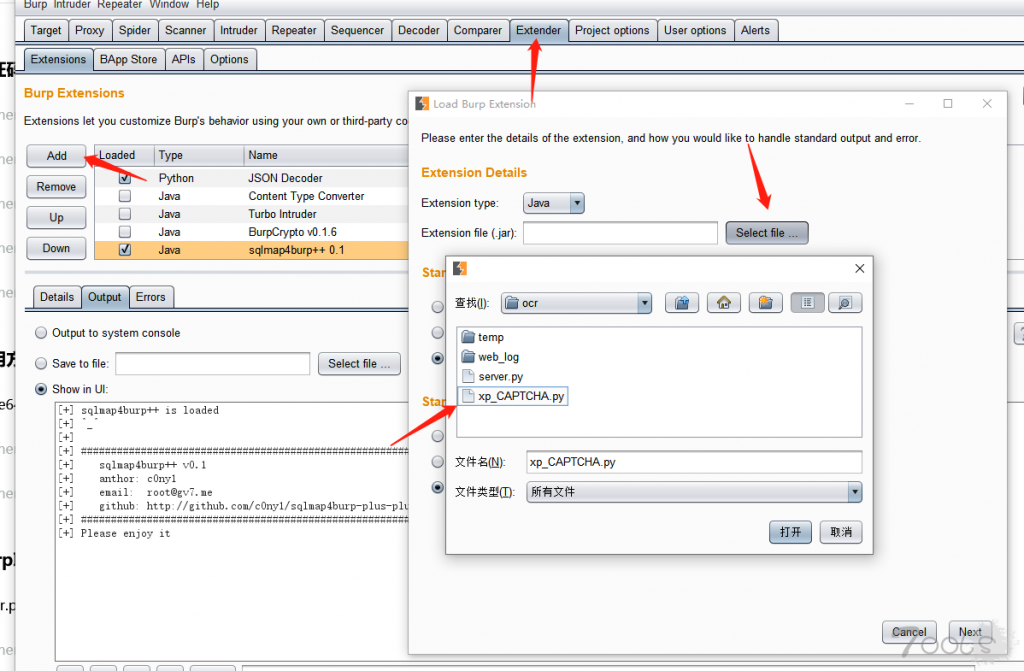Select the Save to file radio option

(x=41, y=363)
